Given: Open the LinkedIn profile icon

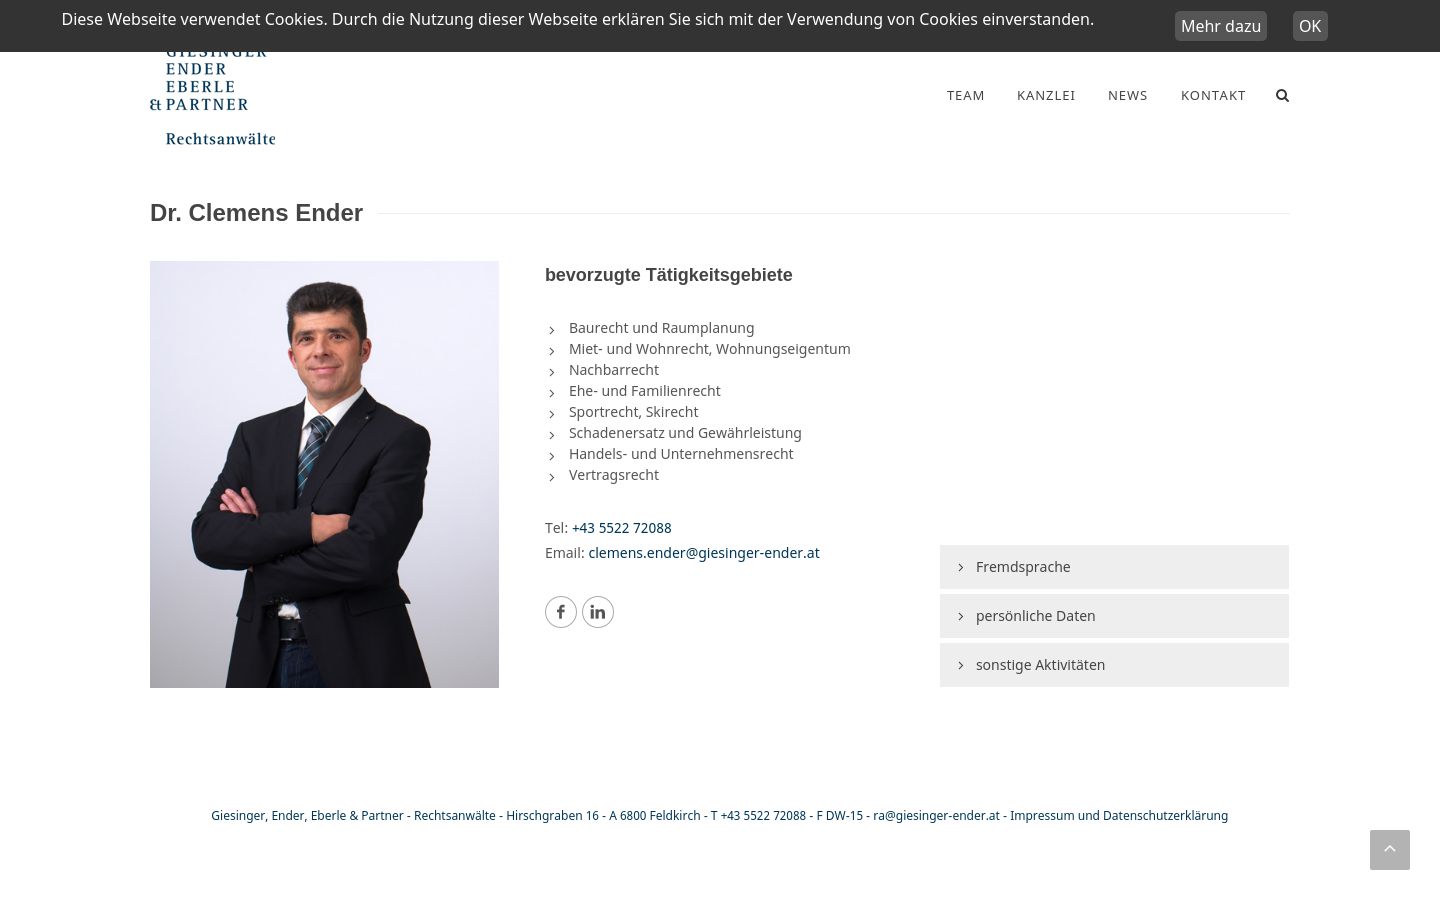Looking at the screenshot, I should click(598, 612).
